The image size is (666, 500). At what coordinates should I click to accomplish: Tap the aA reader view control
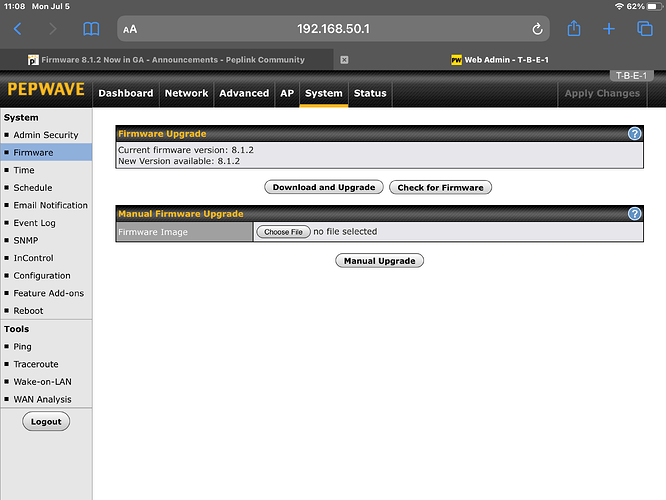click(130, 30)
